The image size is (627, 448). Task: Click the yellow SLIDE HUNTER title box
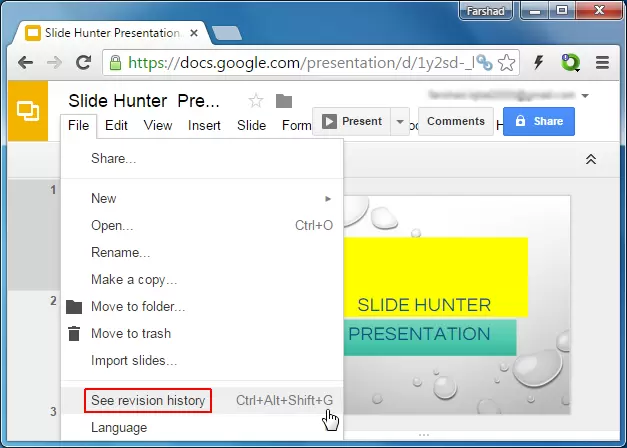pyautogui.click(x=436, y=277)
